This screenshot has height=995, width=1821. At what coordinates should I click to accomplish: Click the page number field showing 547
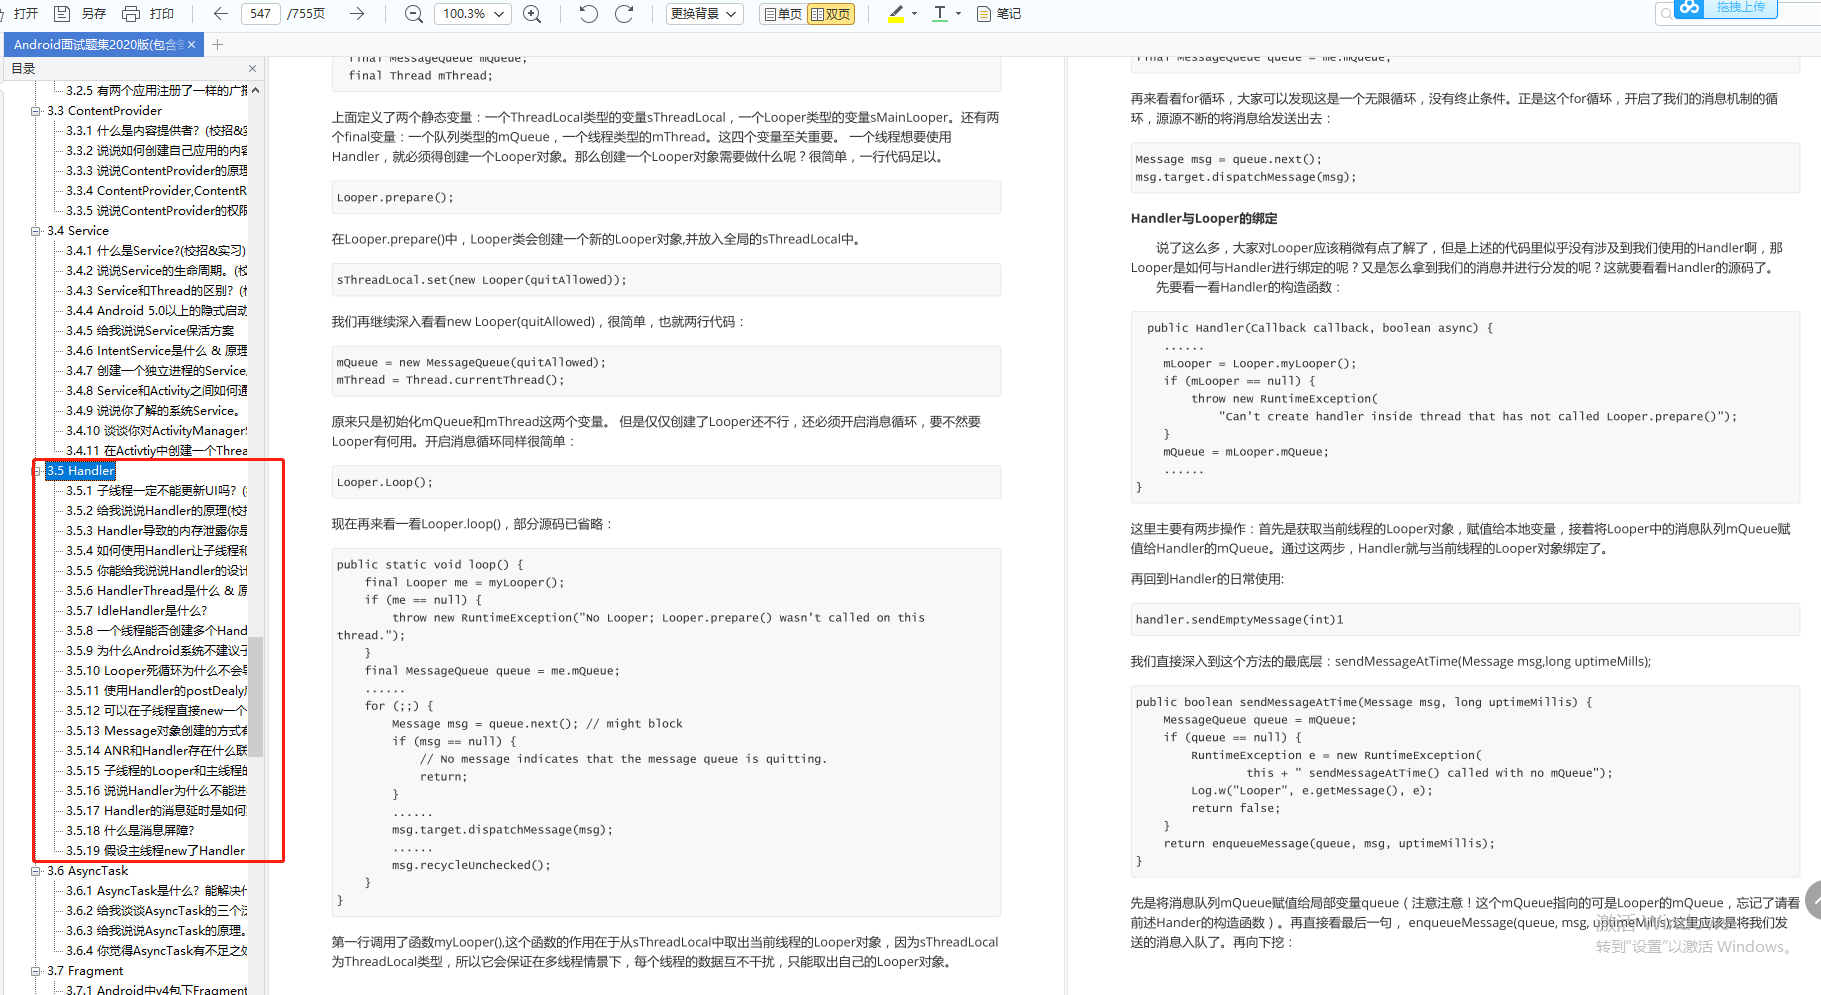[260, 14]
